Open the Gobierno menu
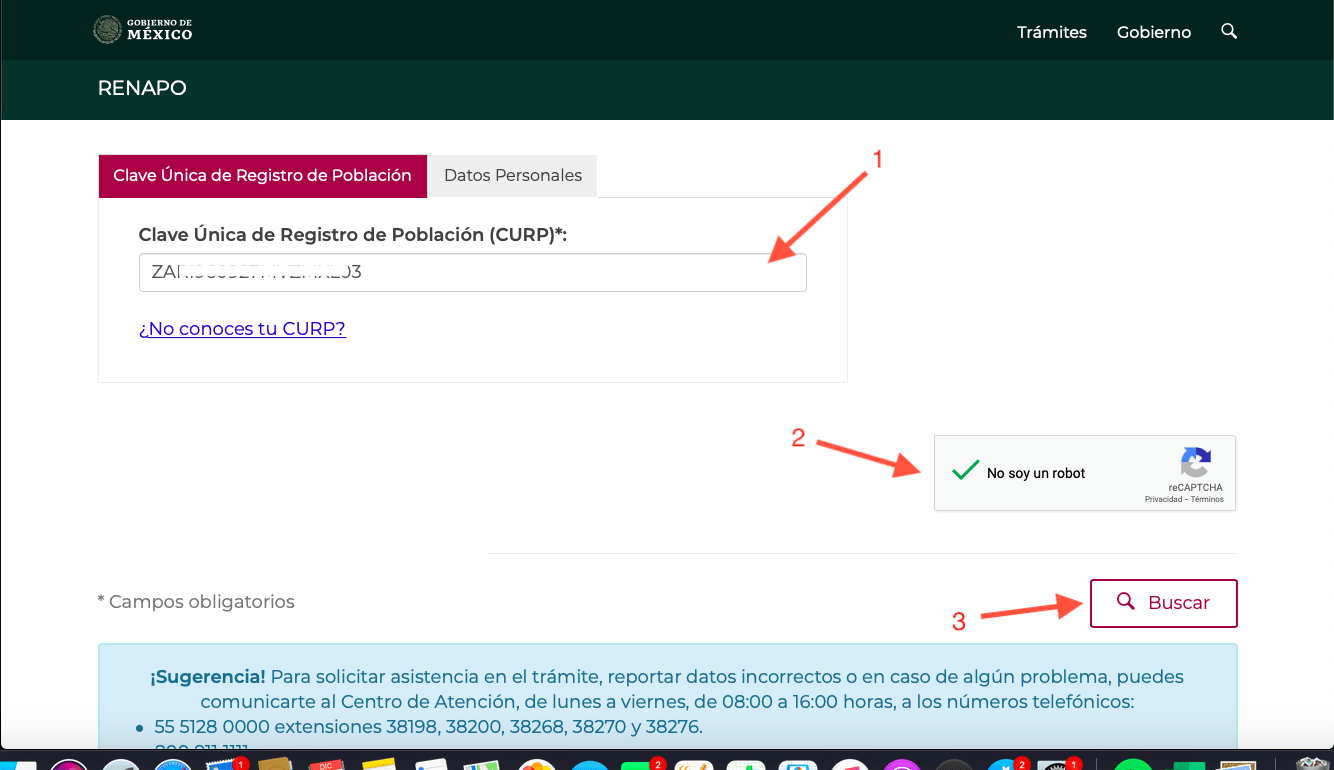Screen dimensions: 1334x770 (x=1153, y=32)
